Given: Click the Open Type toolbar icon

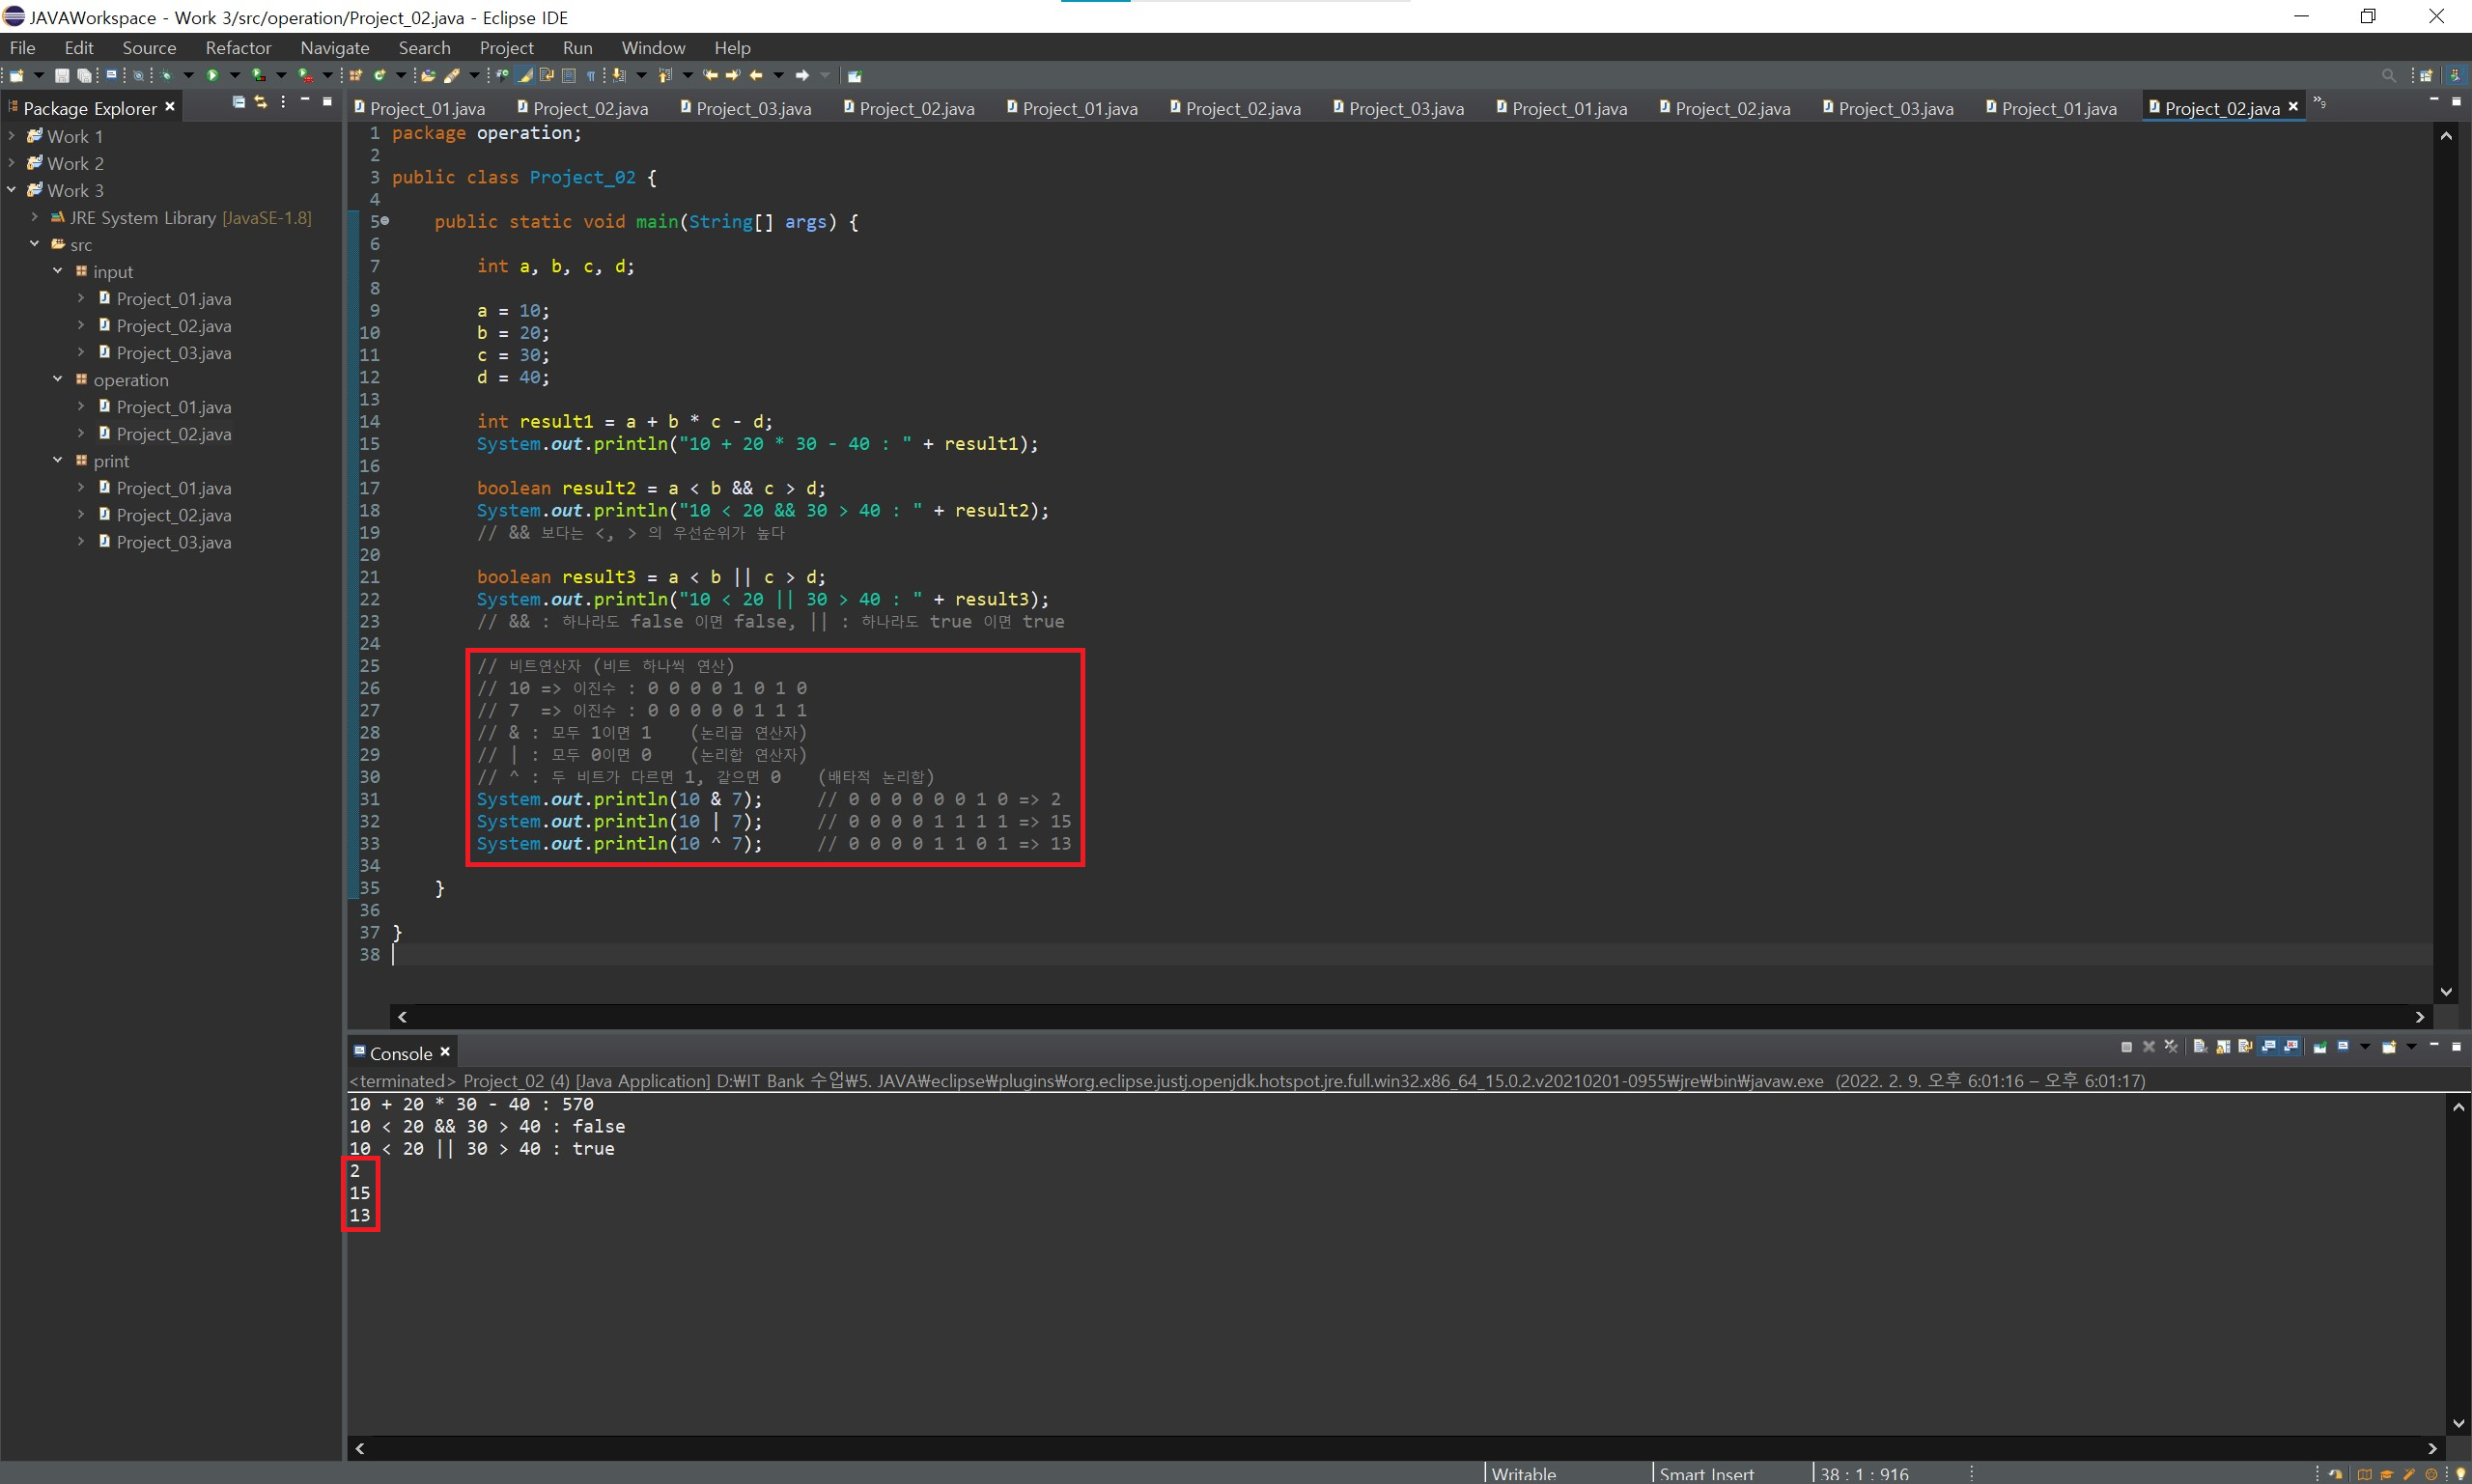Looking at the screenshot, I should pos(428,75).
